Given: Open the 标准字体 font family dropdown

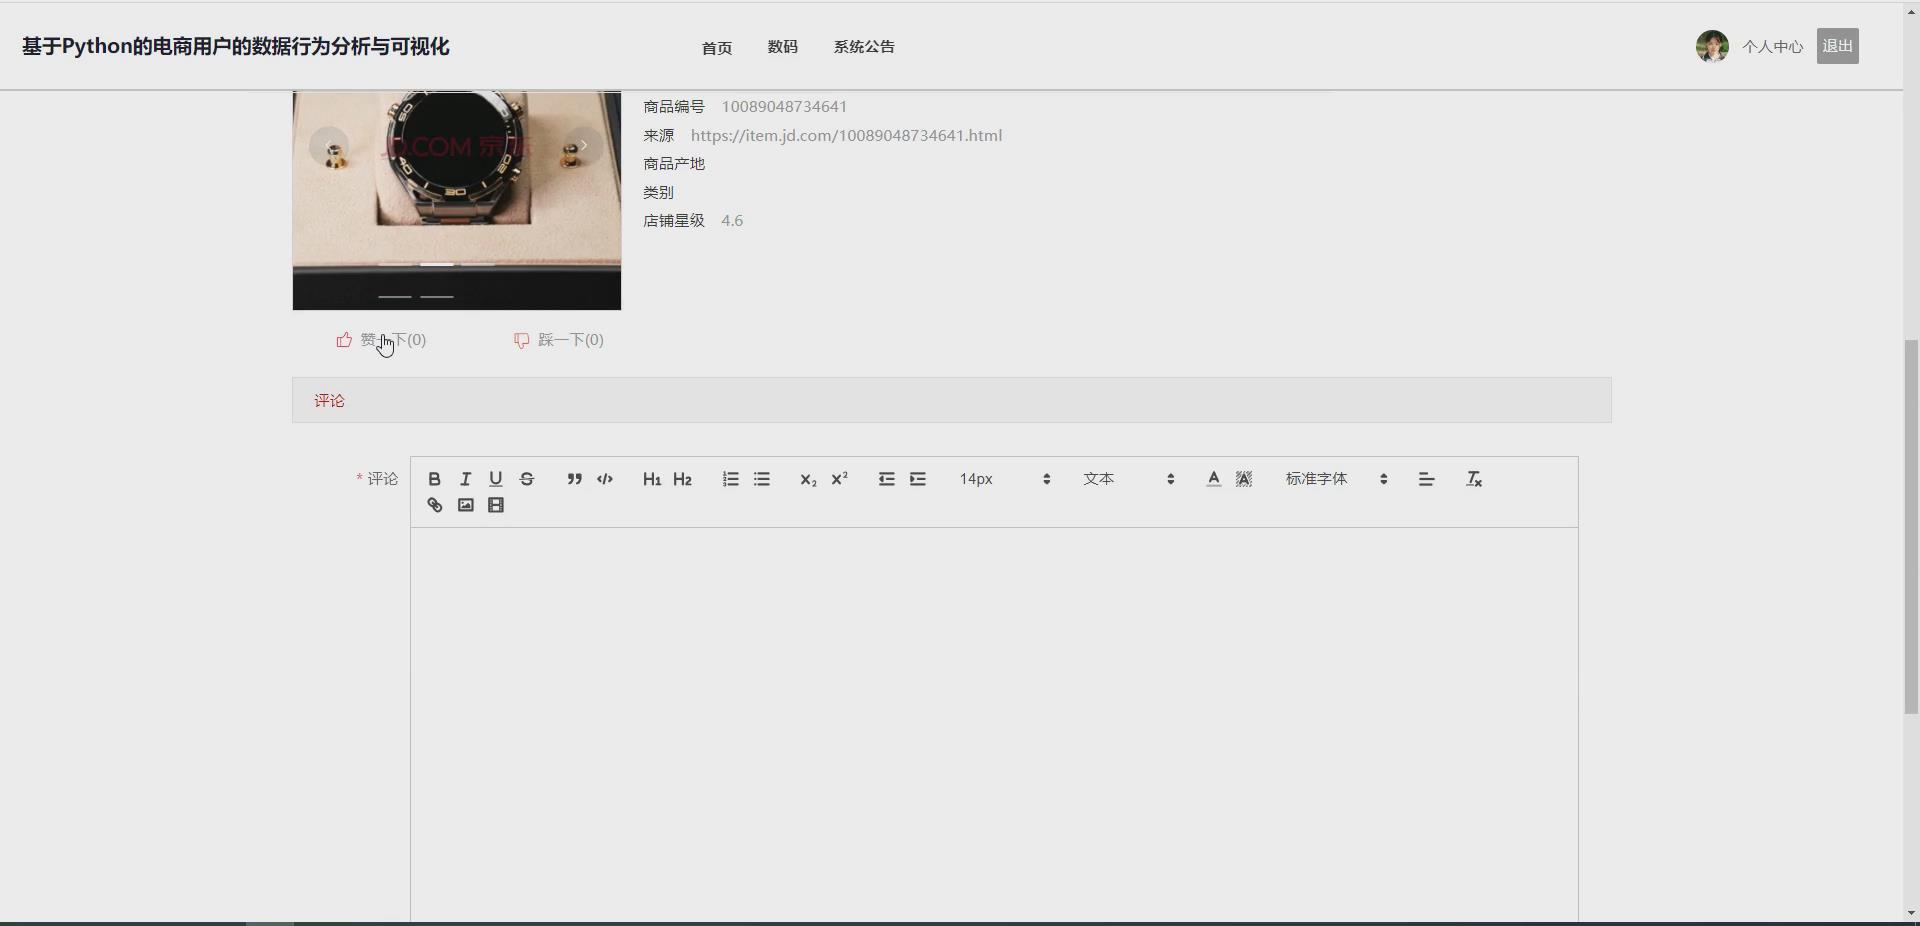Looking at the screenshot, I should (x=1337, y=479).
